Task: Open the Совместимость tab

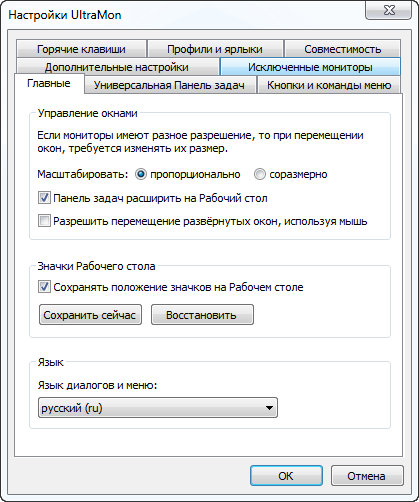Action: coord(342,49)
